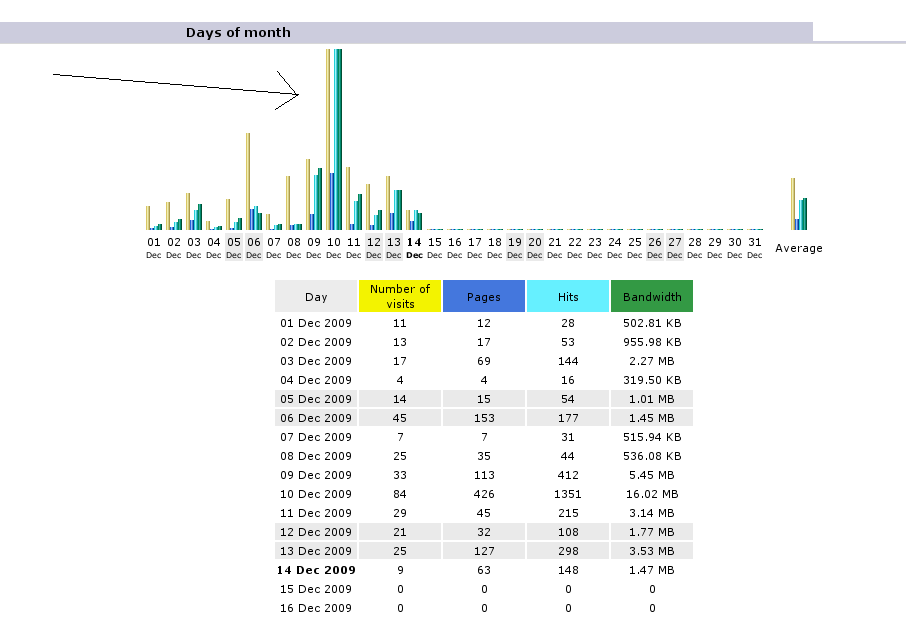Click the 15 Dec 2009 row label
Screen dimensions: 906x617
coord(316,589)
